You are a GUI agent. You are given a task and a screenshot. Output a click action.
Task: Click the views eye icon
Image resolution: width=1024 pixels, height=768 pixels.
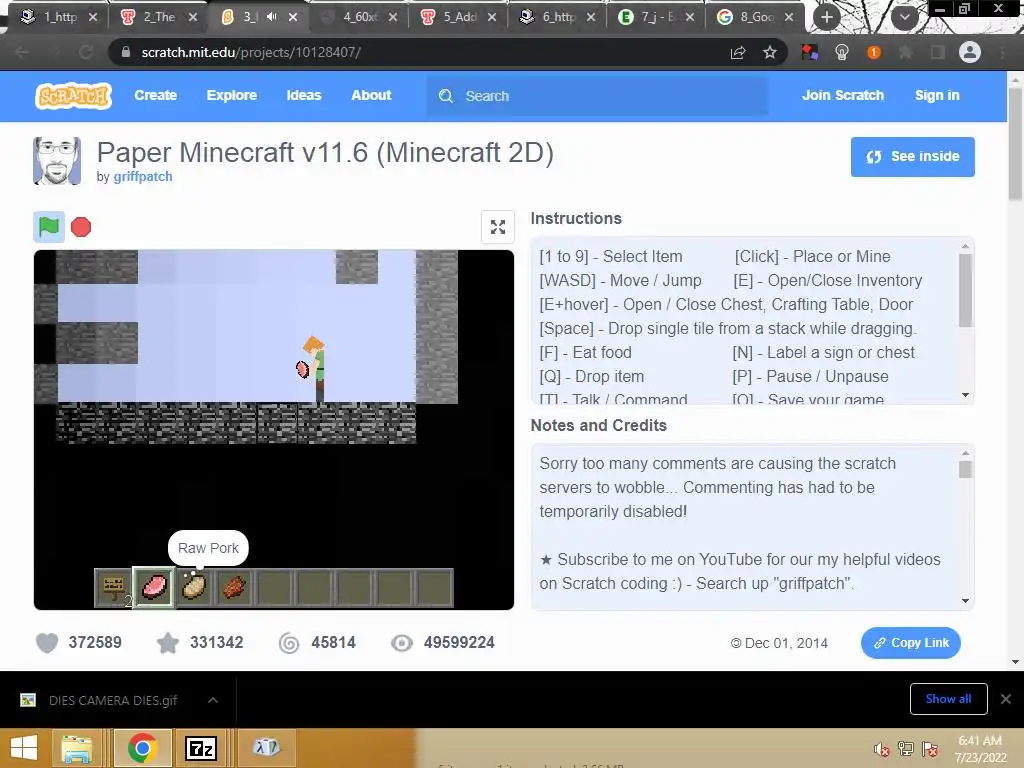tap(402, 643)
